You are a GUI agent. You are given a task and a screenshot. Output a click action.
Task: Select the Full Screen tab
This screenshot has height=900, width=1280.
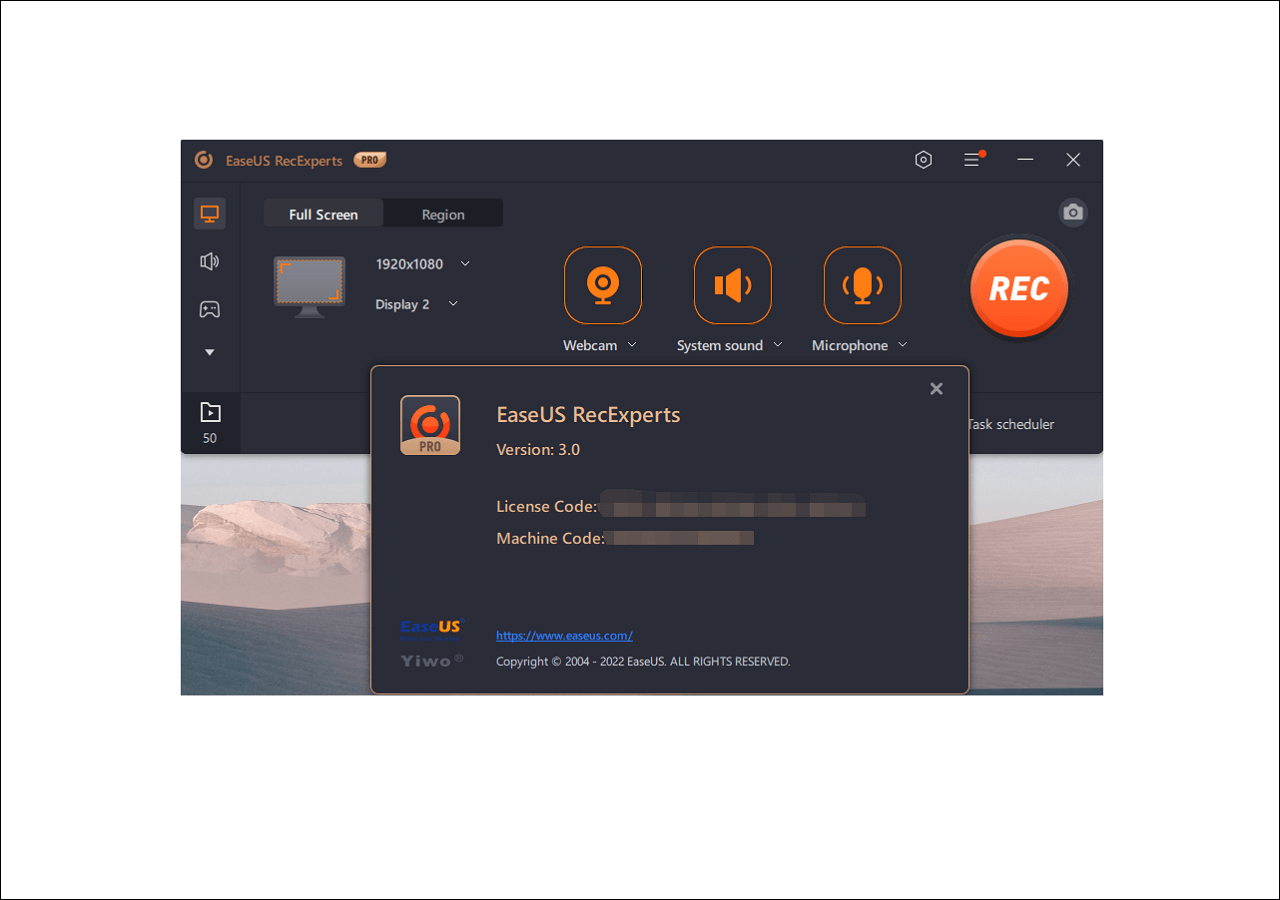click(x=323, y=214)
